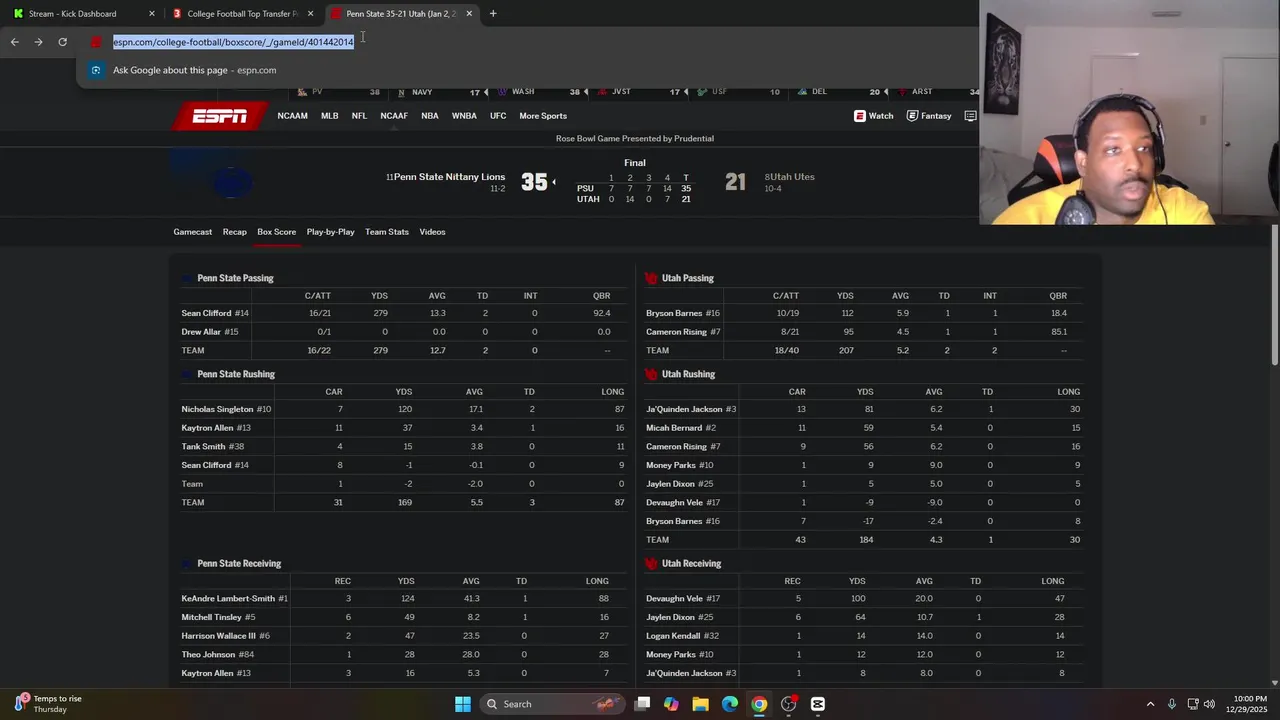Open ESPN Fantasy icon link
The image size is (1280, 720).
coord(929,116)
